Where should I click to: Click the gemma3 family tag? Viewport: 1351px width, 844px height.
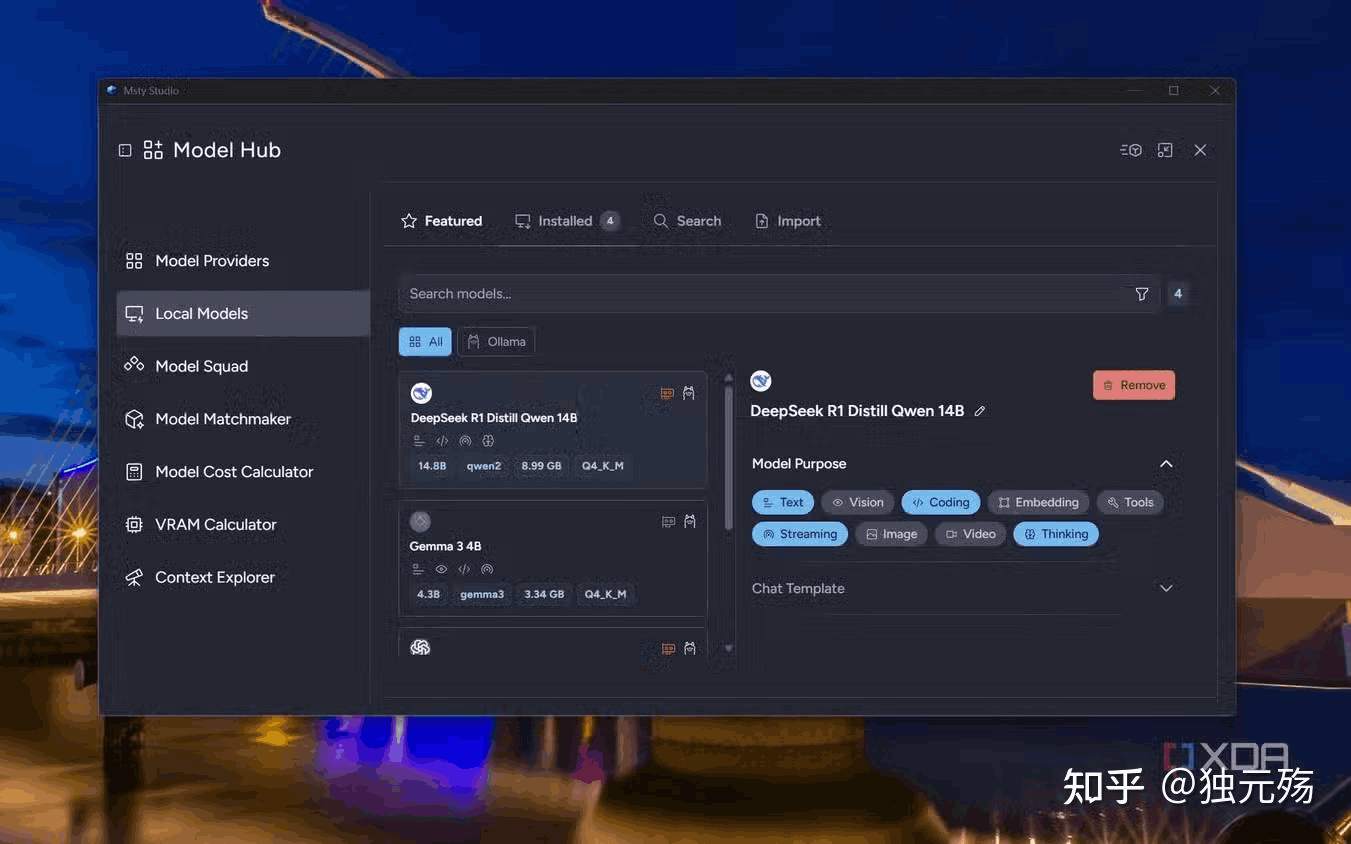tap(482, 594)
